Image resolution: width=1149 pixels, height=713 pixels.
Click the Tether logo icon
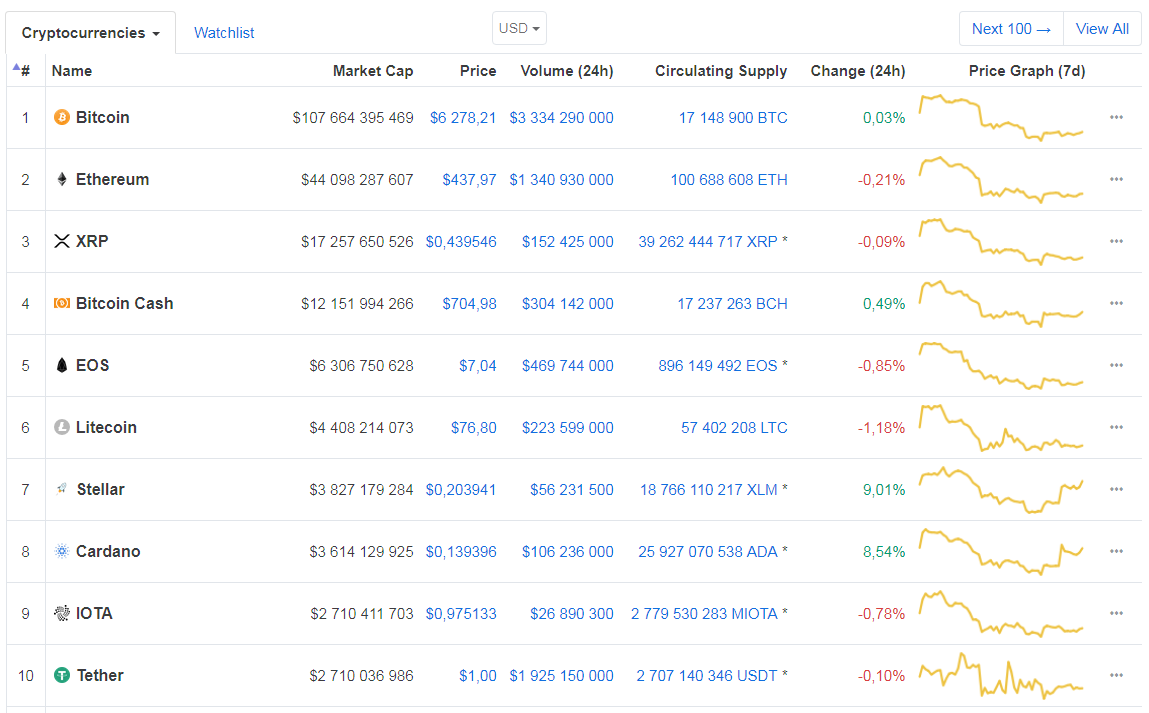point(62,675)
